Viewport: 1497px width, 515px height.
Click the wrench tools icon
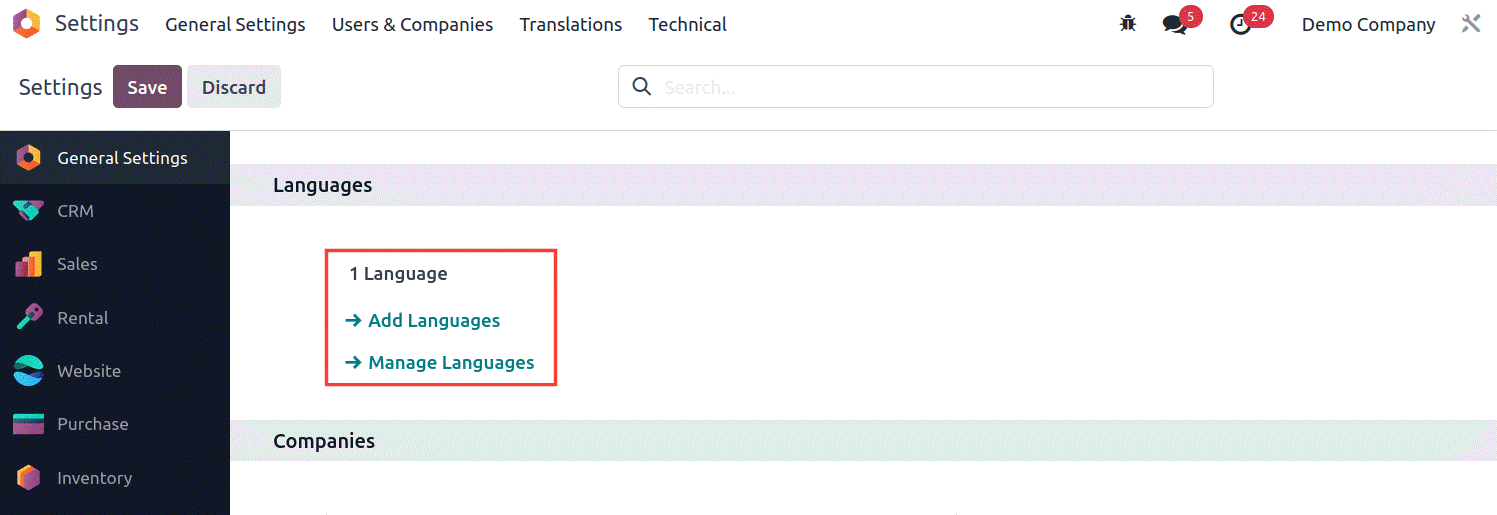click(1470, 24)
